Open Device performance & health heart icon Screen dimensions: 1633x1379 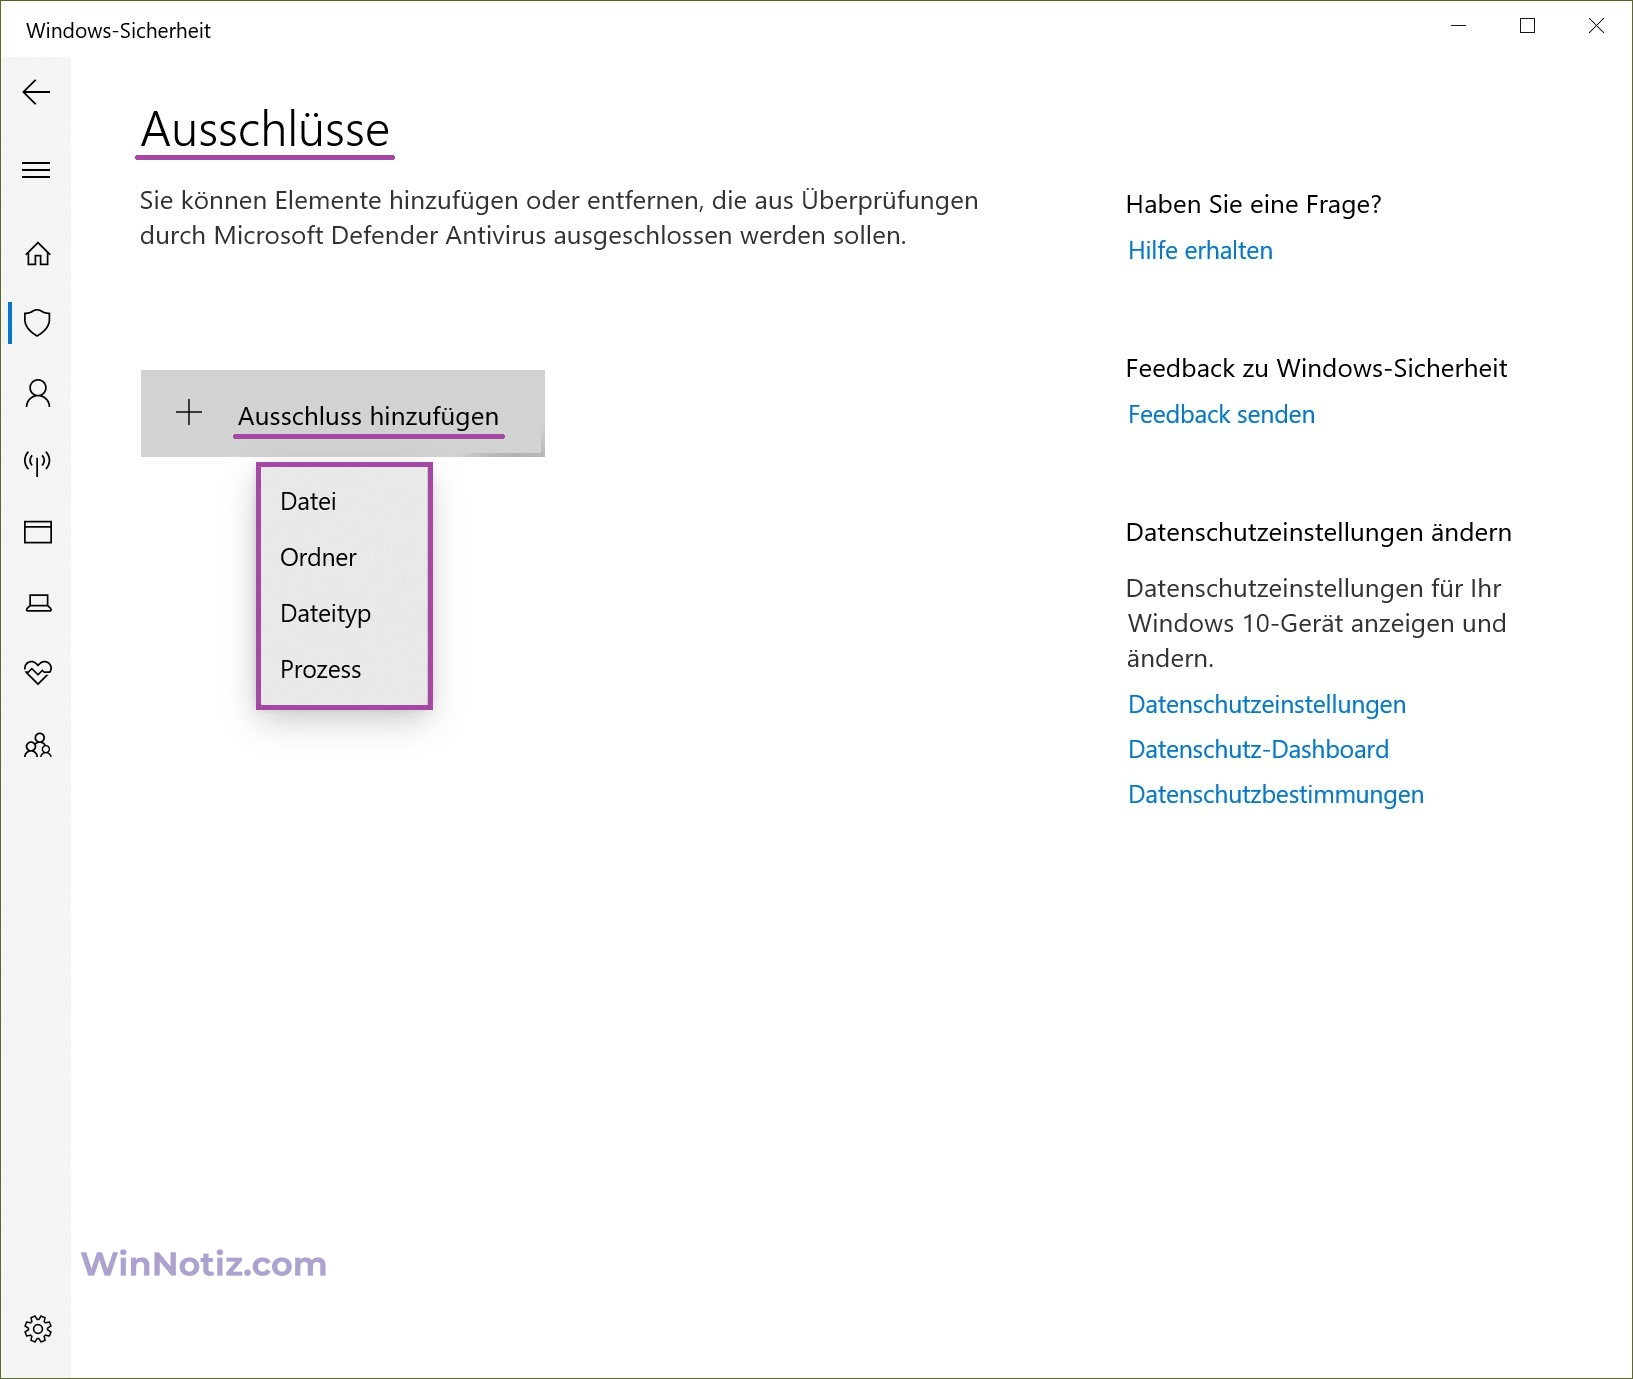point(38,672)
